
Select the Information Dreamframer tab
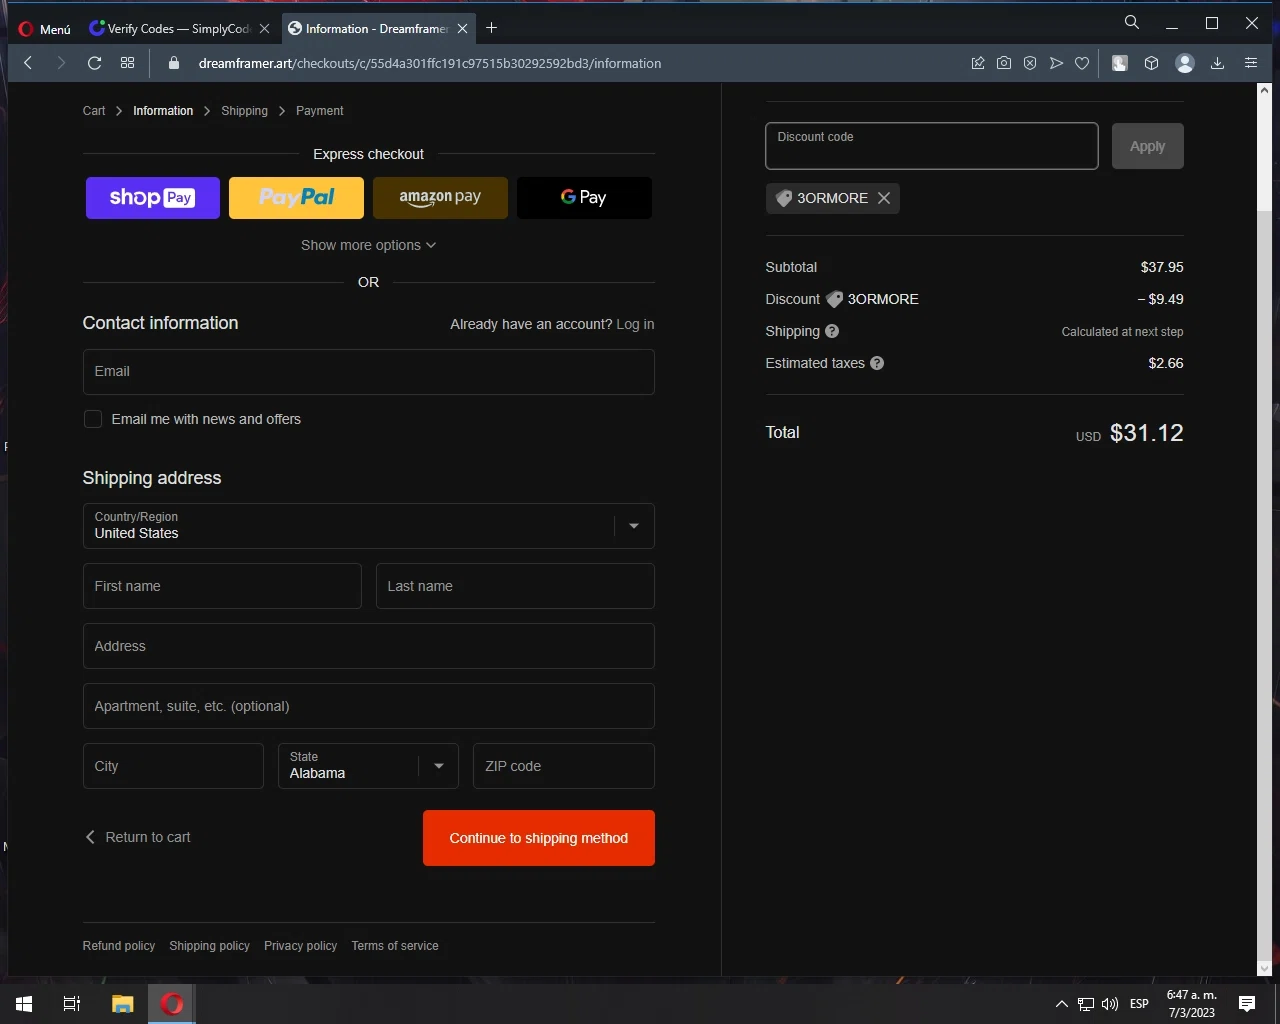click(369, 29)
